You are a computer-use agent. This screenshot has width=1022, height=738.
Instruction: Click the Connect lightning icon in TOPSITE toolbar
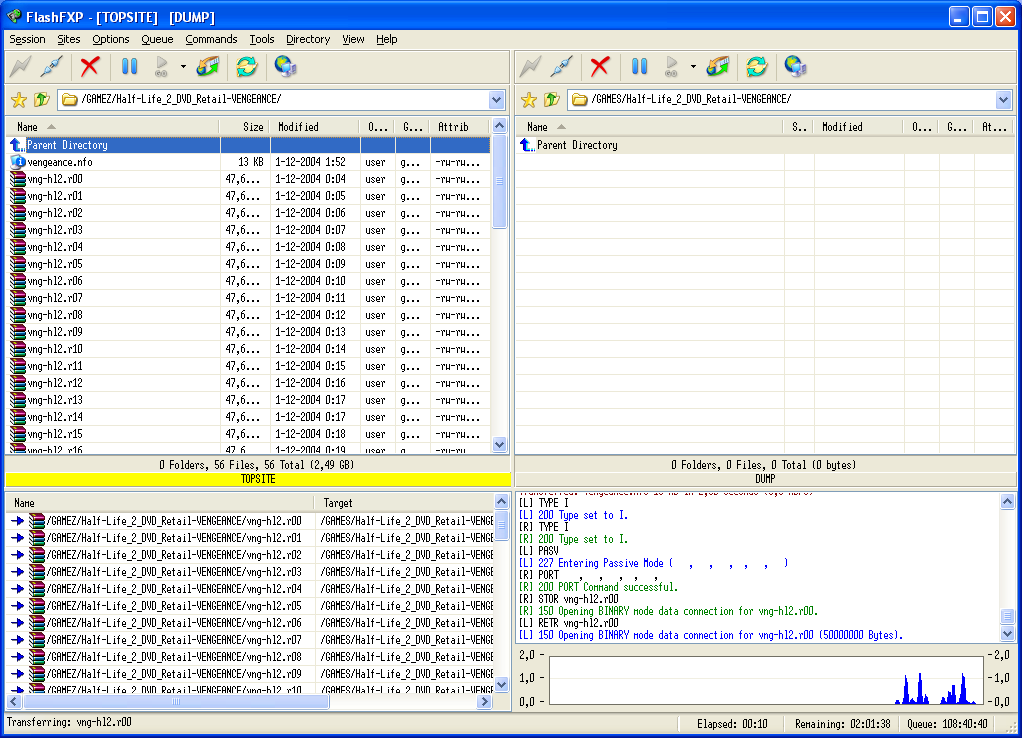(20, 66)
